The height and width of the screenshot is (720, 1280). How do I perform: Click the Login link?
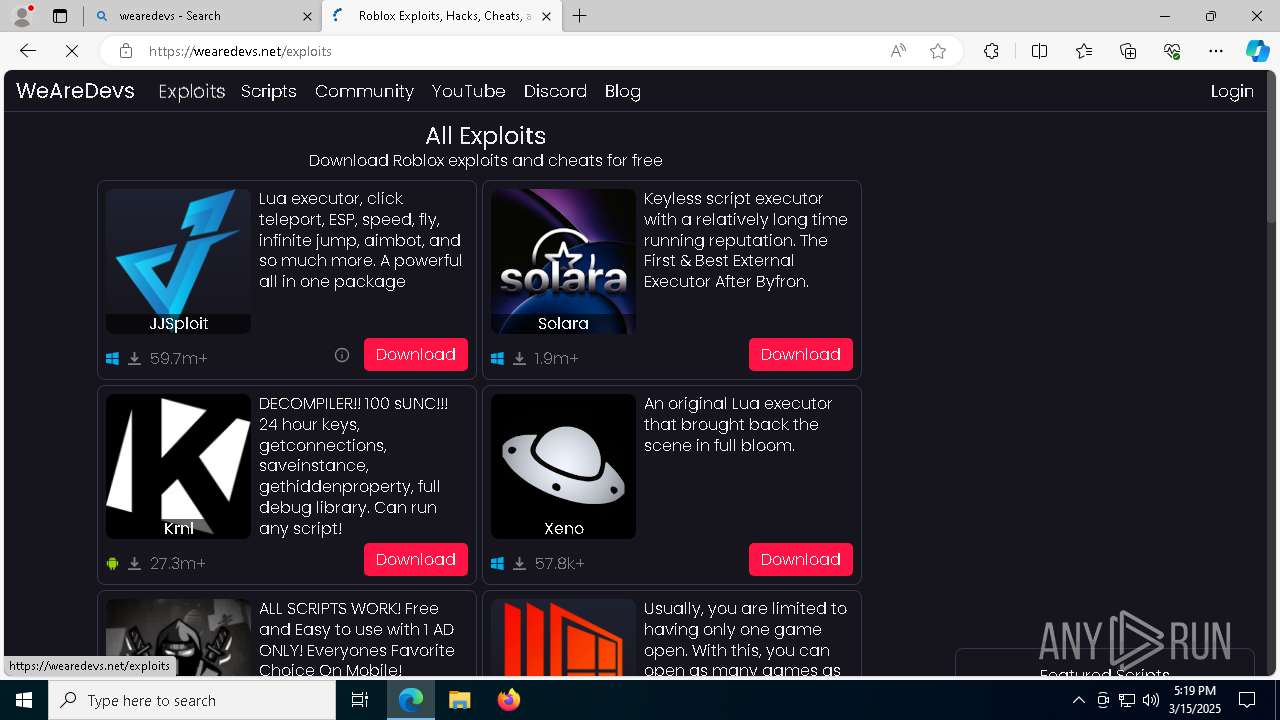coord(1232,91)
